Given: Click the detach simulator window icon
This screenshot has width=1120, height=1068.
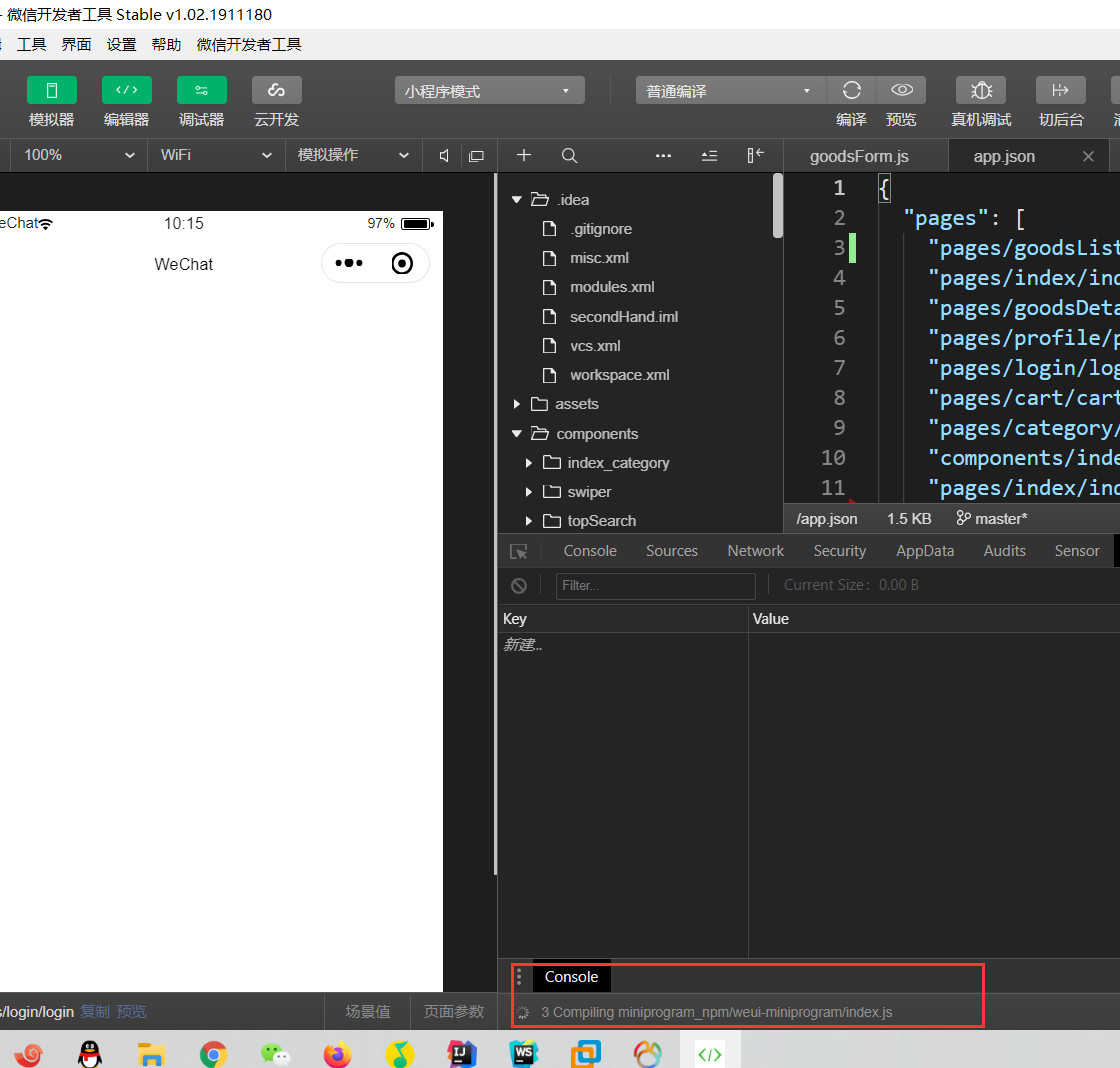Looking at the screenshot, I should (476, 156).
